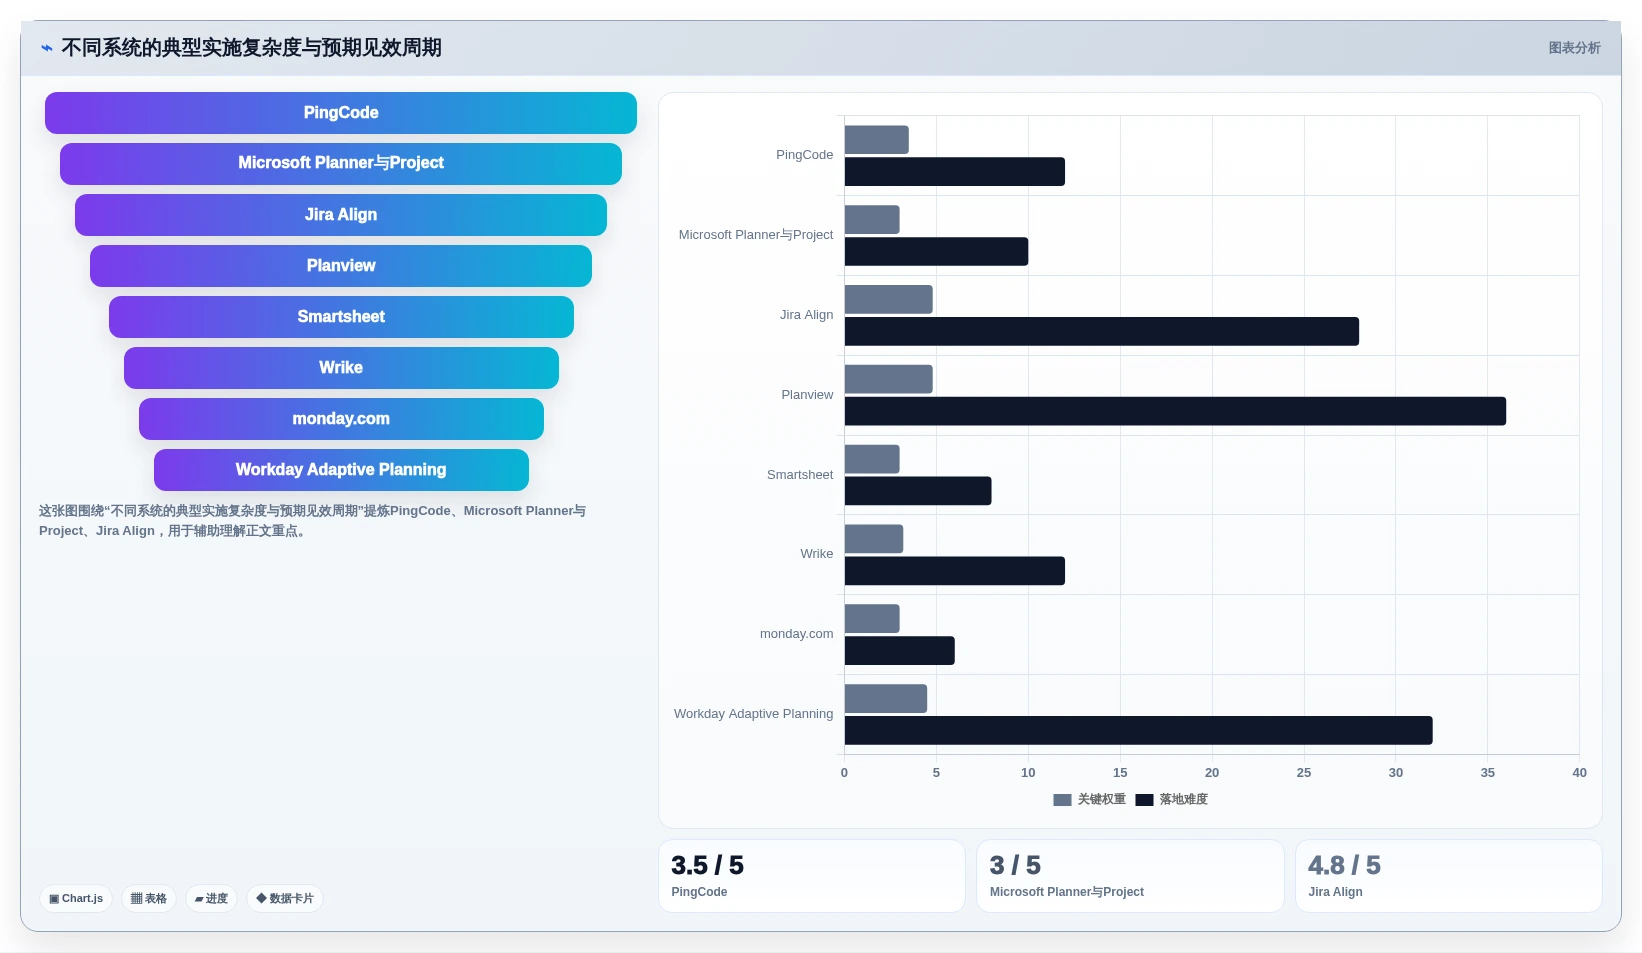Click the Wrike y-axis label

click(x=817, y=554)
